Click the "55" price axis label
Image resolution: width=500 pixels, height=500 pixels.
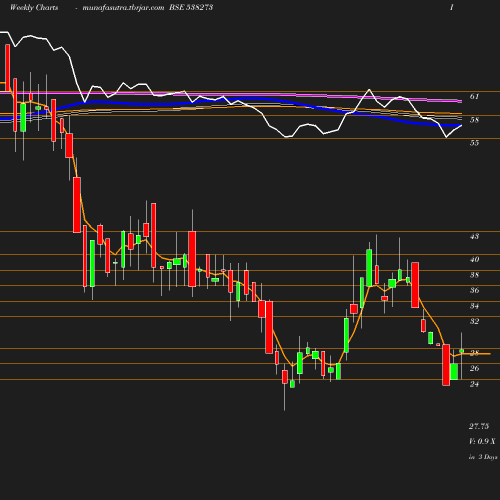click(x=474, y=143)
